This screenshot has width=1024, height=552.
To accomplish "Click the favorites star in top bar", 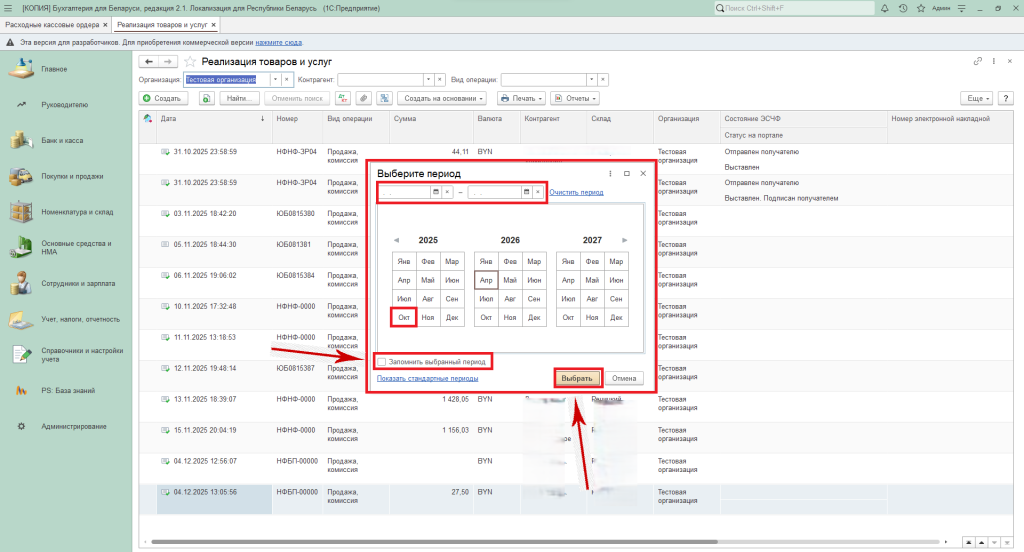I will click(x=920, y=8).
